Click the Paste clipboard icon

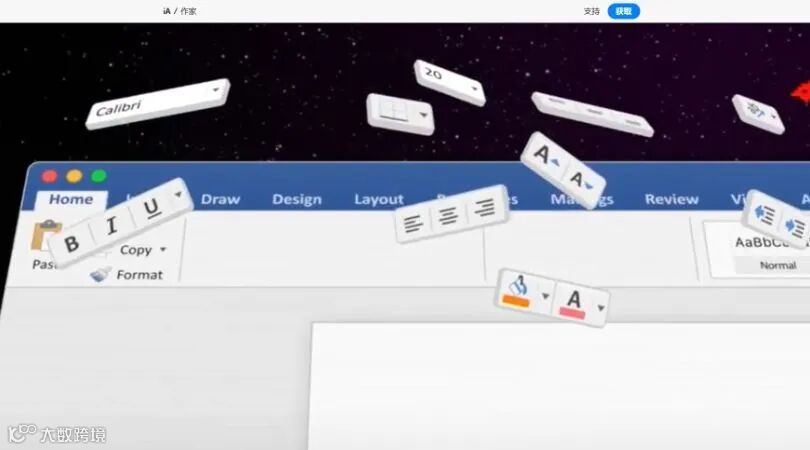(x=45, y=236)
